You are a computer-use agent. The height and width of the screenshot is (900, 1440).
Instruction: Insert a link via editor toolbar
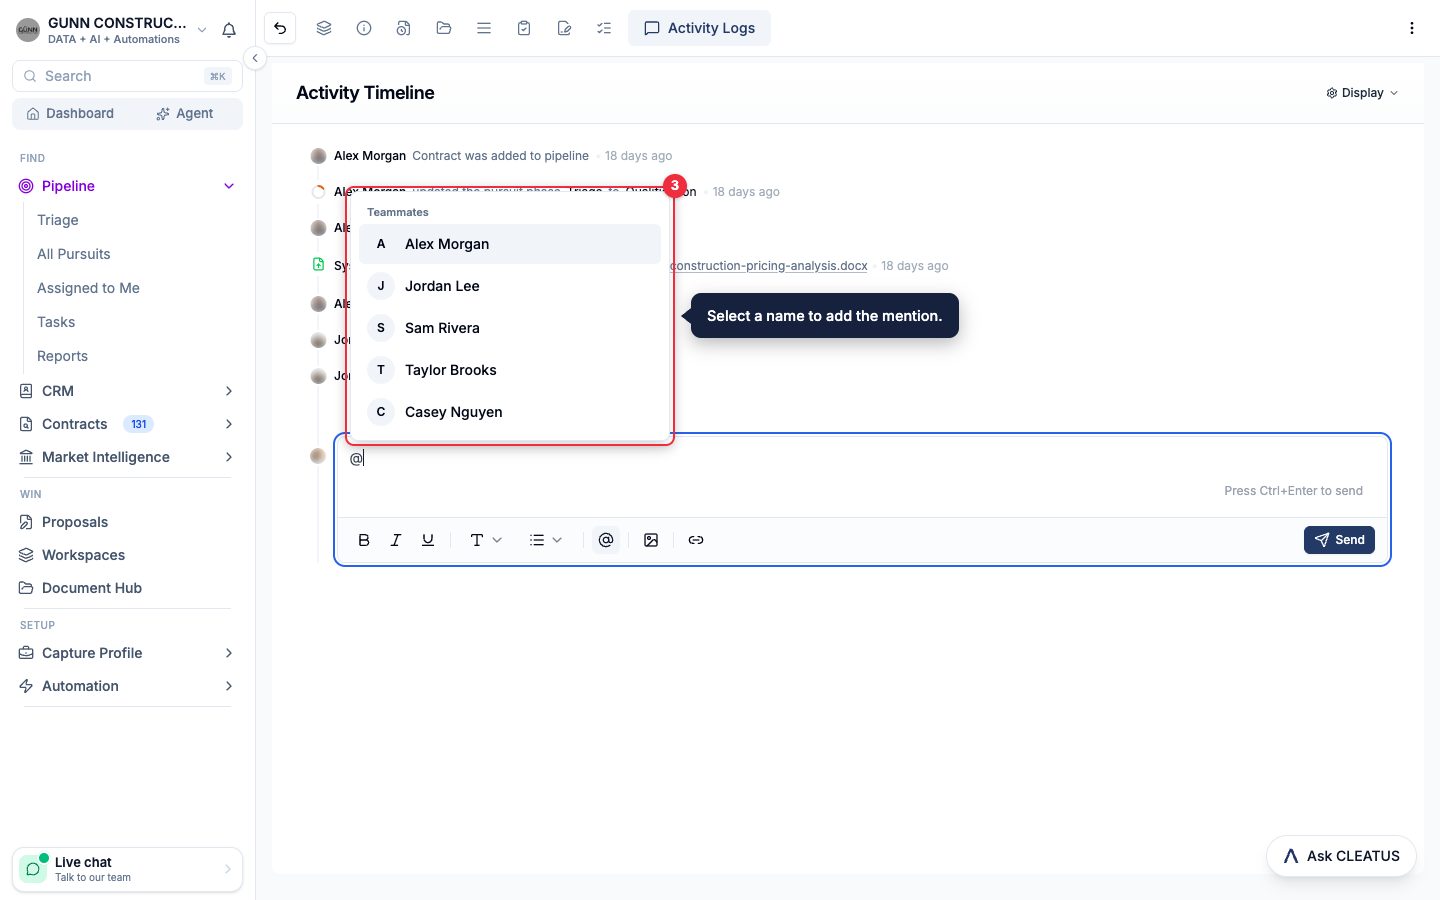(x=696, y=540)
